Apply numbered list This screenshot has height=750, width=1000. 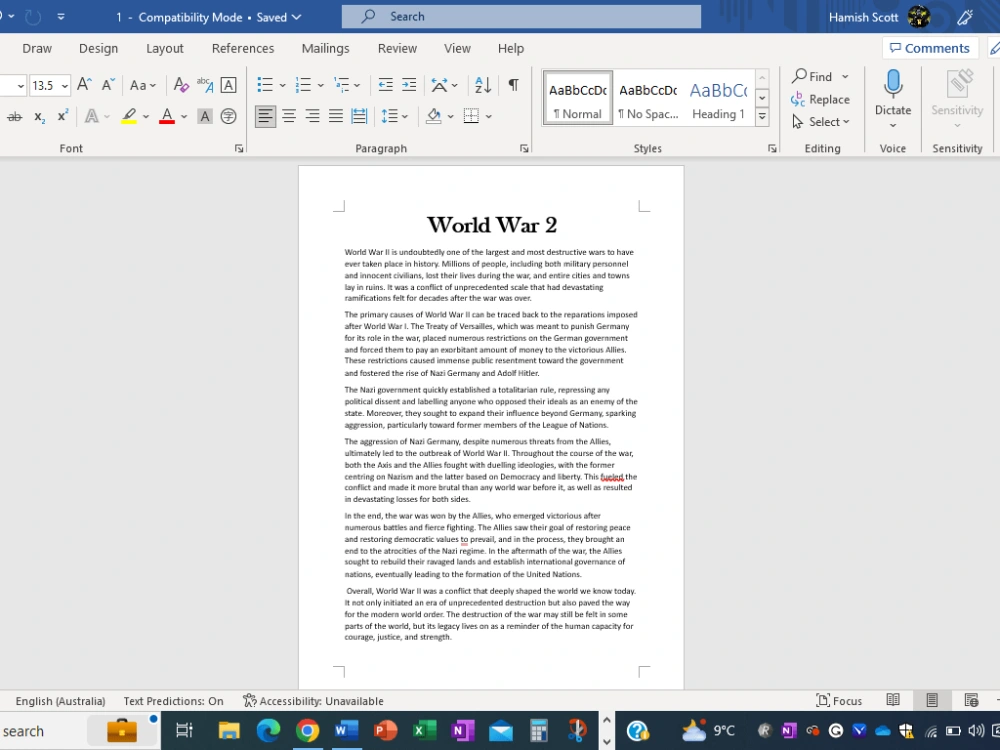pos(303,85)
